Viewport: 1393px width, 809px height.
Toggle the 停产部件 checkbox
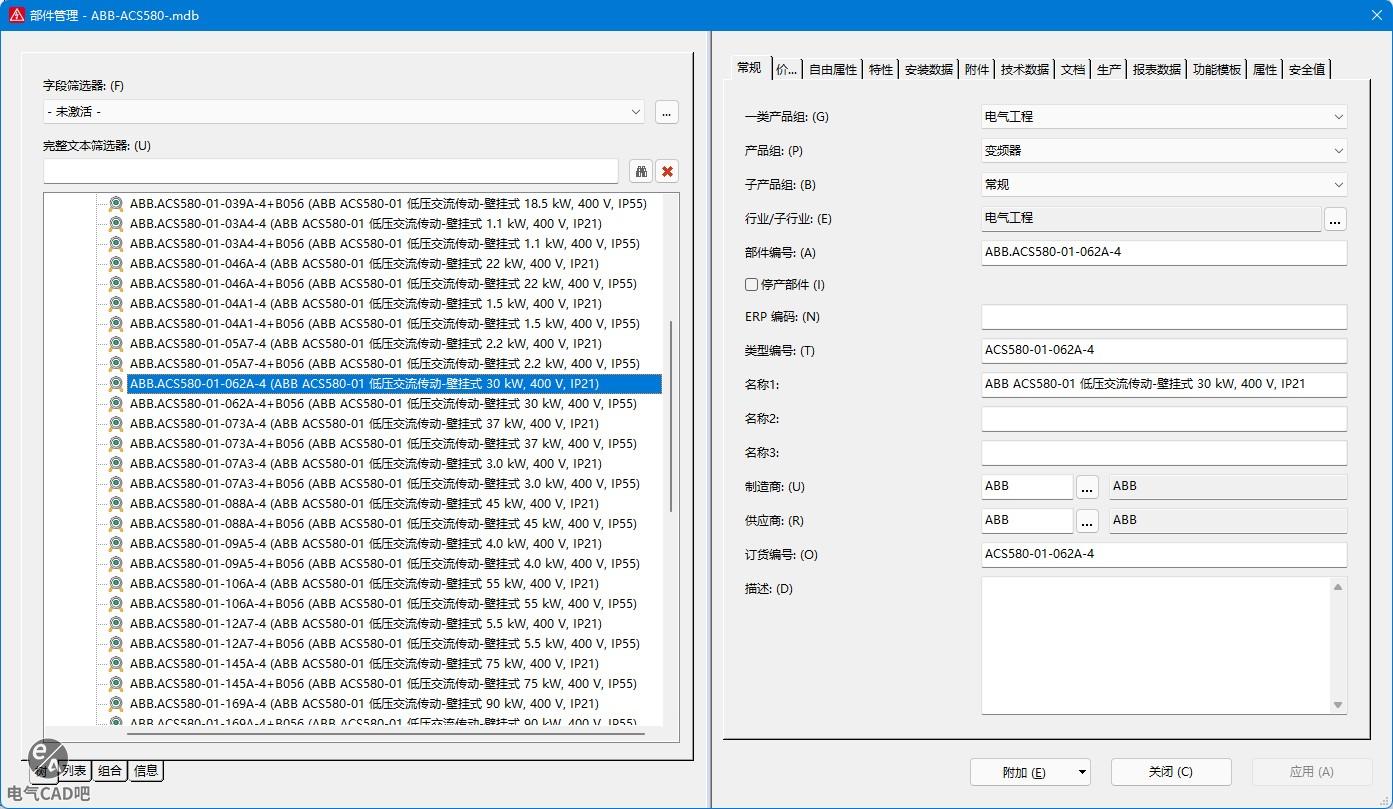[751, 285]
